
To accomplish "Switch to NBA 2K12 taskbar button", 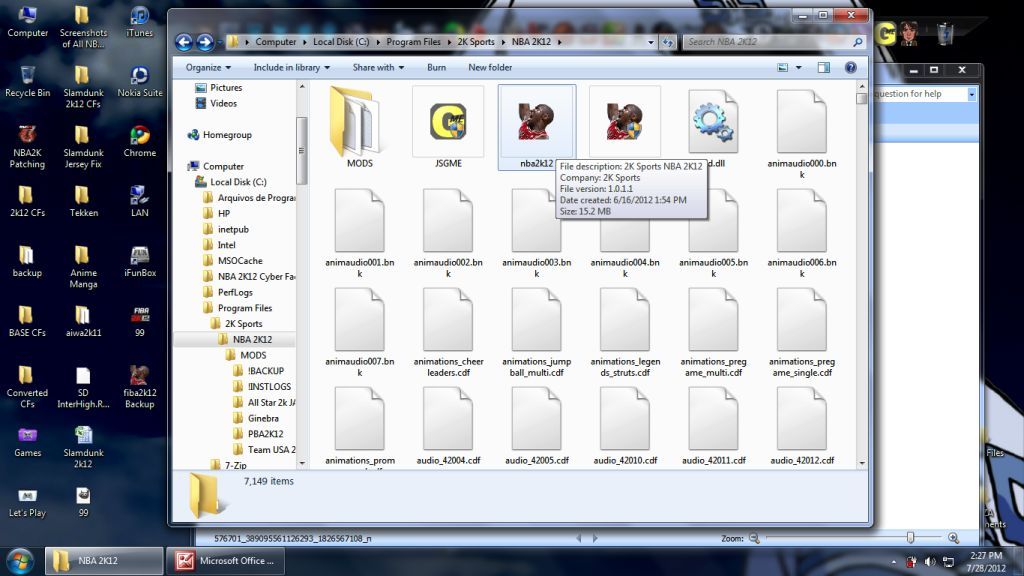I will point(103,561).
